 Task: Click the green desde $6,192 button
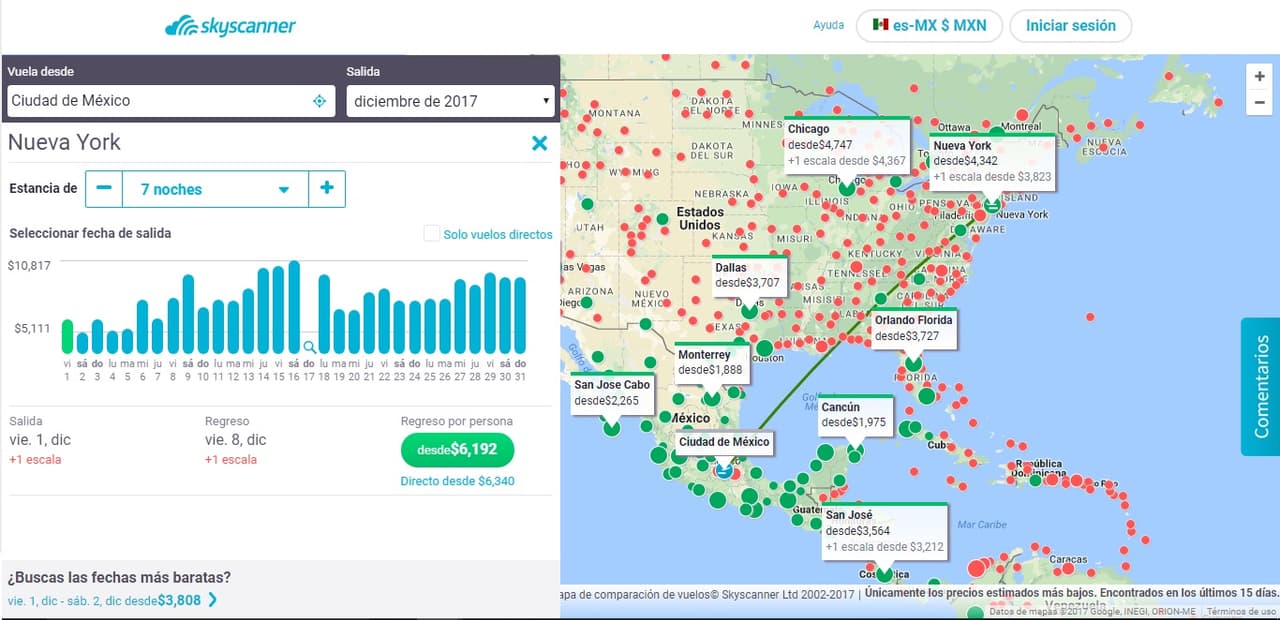click(x=457, y=450)
